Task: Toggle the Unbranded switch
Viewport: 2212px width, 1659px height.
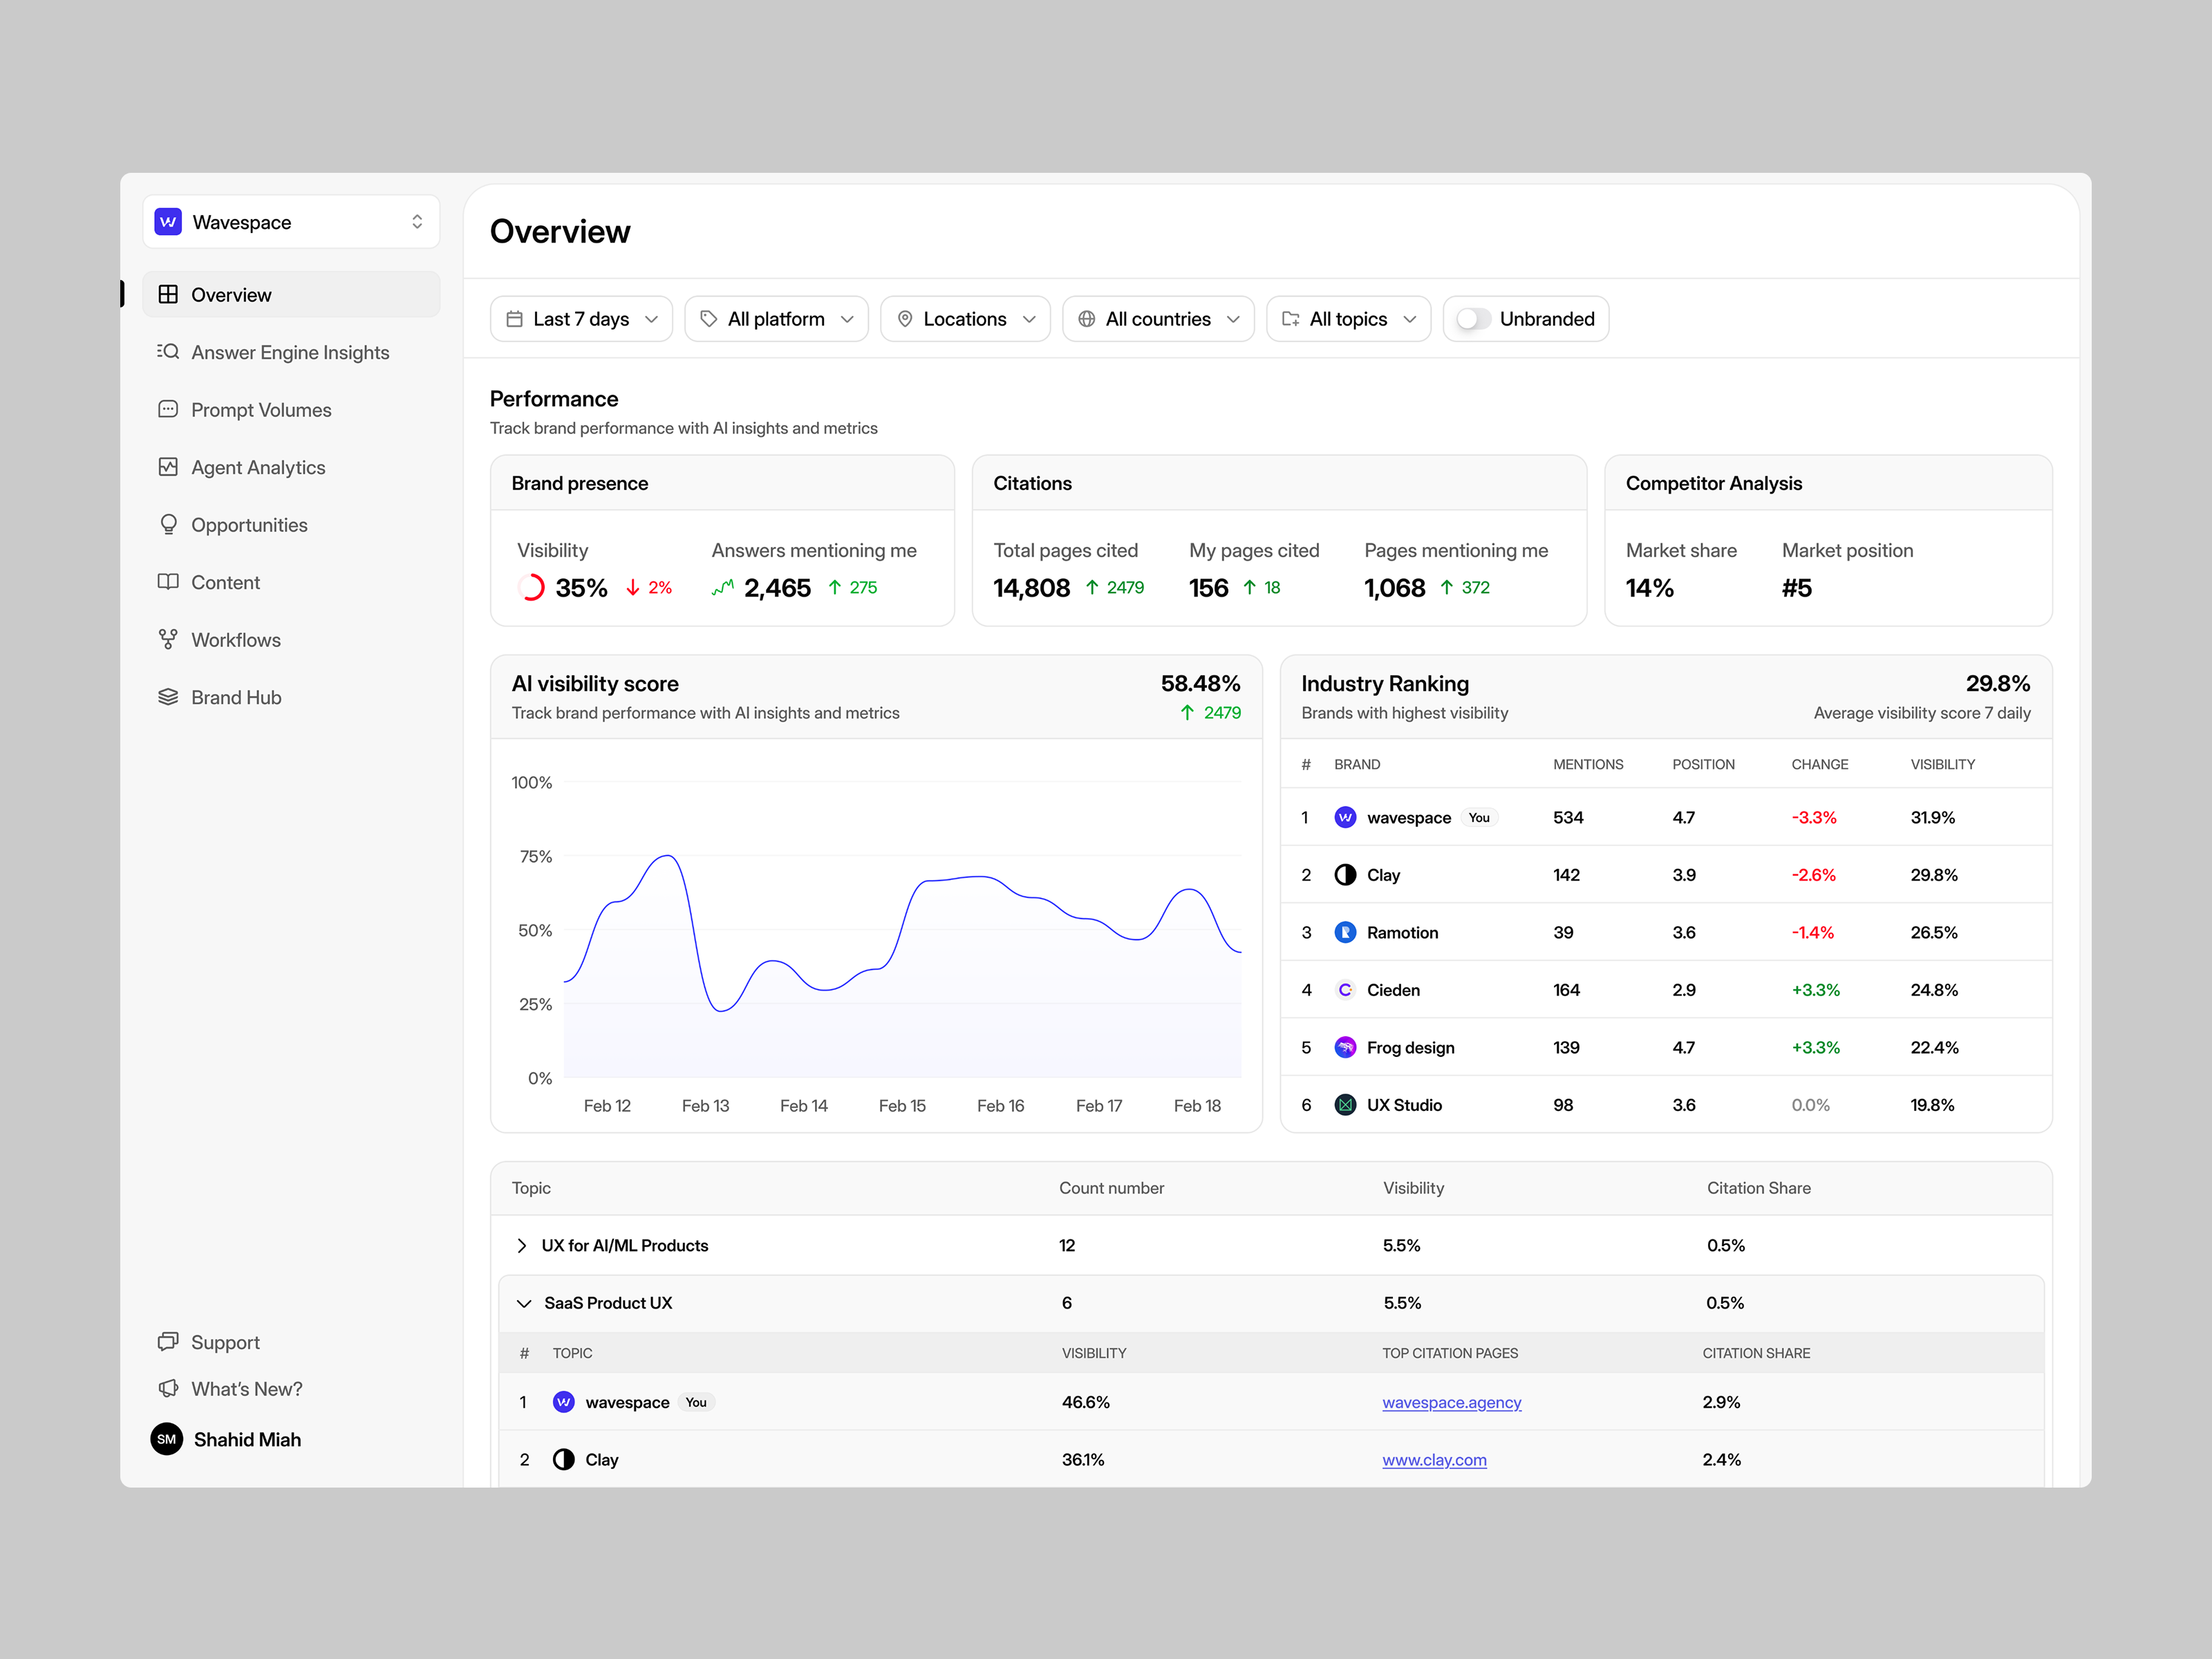Action: 1473,319
